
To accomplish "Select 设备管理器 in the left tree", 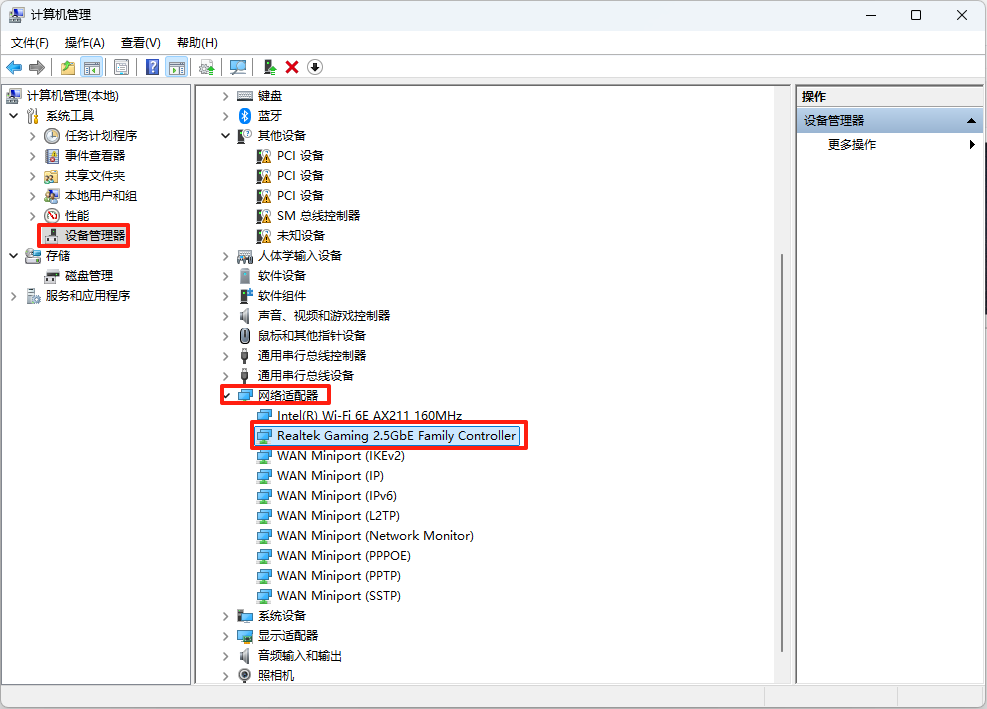I will point(95,236).
